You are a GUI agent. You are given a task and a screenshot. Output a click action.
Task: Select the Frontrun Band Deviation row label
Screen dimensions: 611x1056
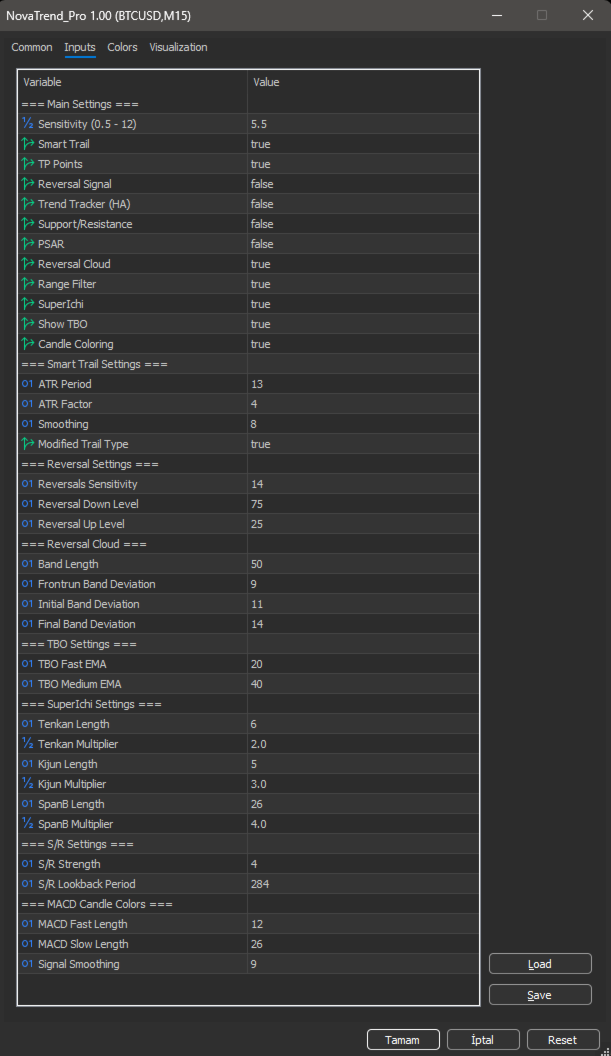pos(96,584)
